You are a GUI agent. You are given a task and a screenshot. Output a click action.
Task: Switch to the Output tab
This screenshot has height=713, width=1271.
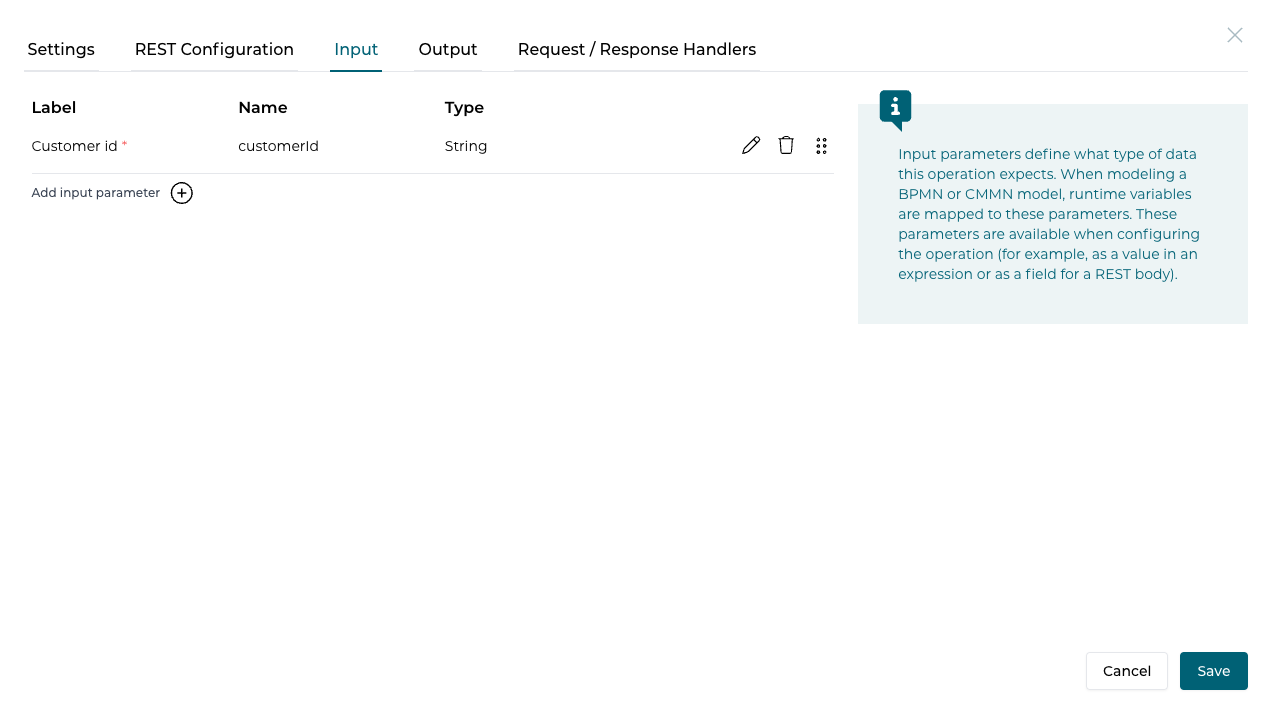(447, 49)
